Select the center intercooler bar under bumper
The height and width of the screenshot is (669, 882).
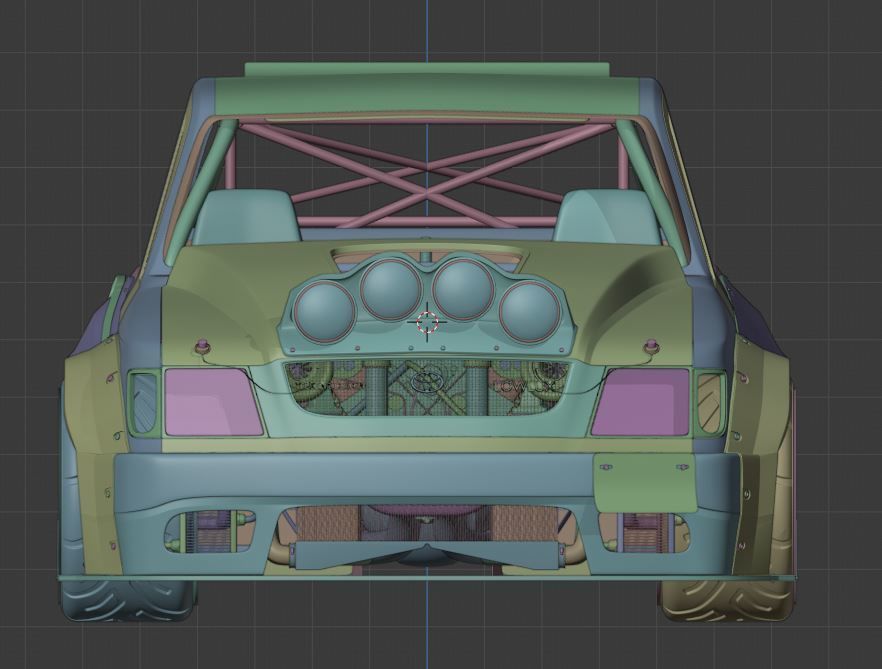[427, 556]
